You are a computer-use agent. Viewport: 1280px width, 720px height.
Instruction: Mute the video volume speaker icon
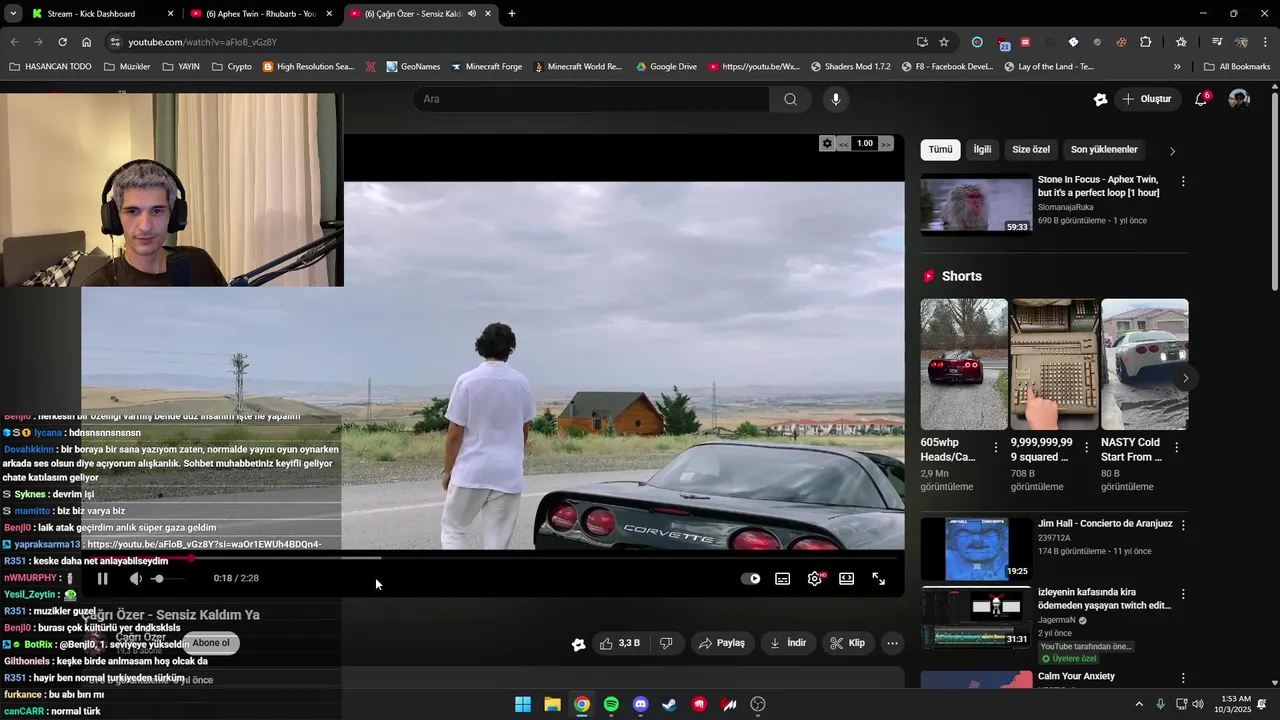click(x=136, y=579)
